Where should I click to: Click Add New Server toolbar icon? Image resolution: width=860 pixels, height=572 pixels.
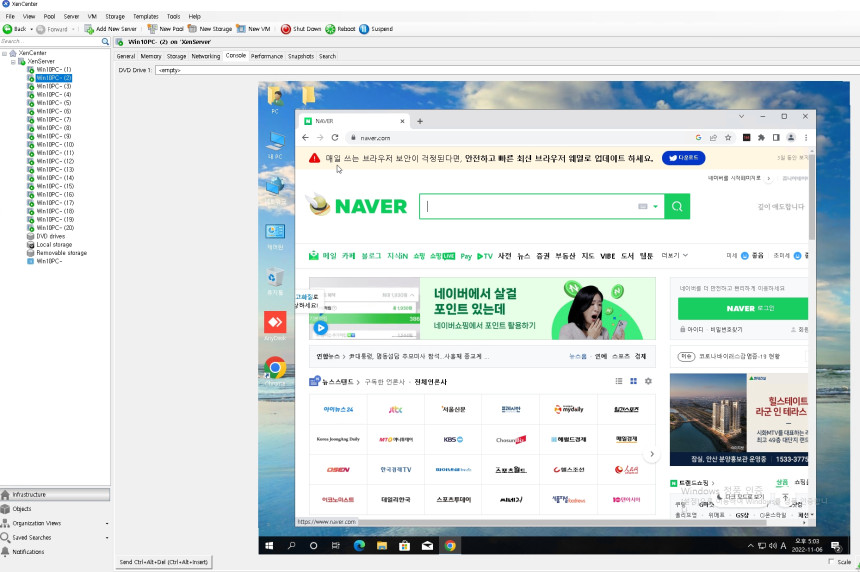(89, 29)
